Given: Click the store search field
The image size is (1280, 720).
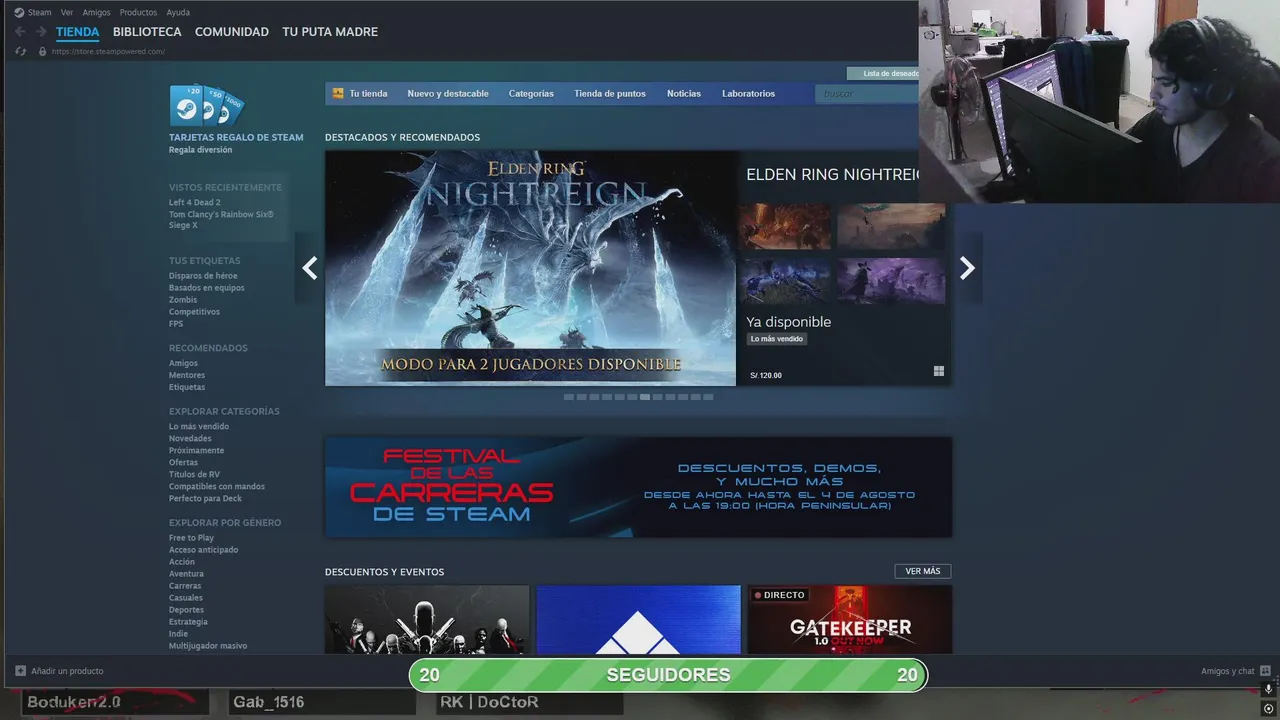Looking at the screenshot, I should (867, 94).
